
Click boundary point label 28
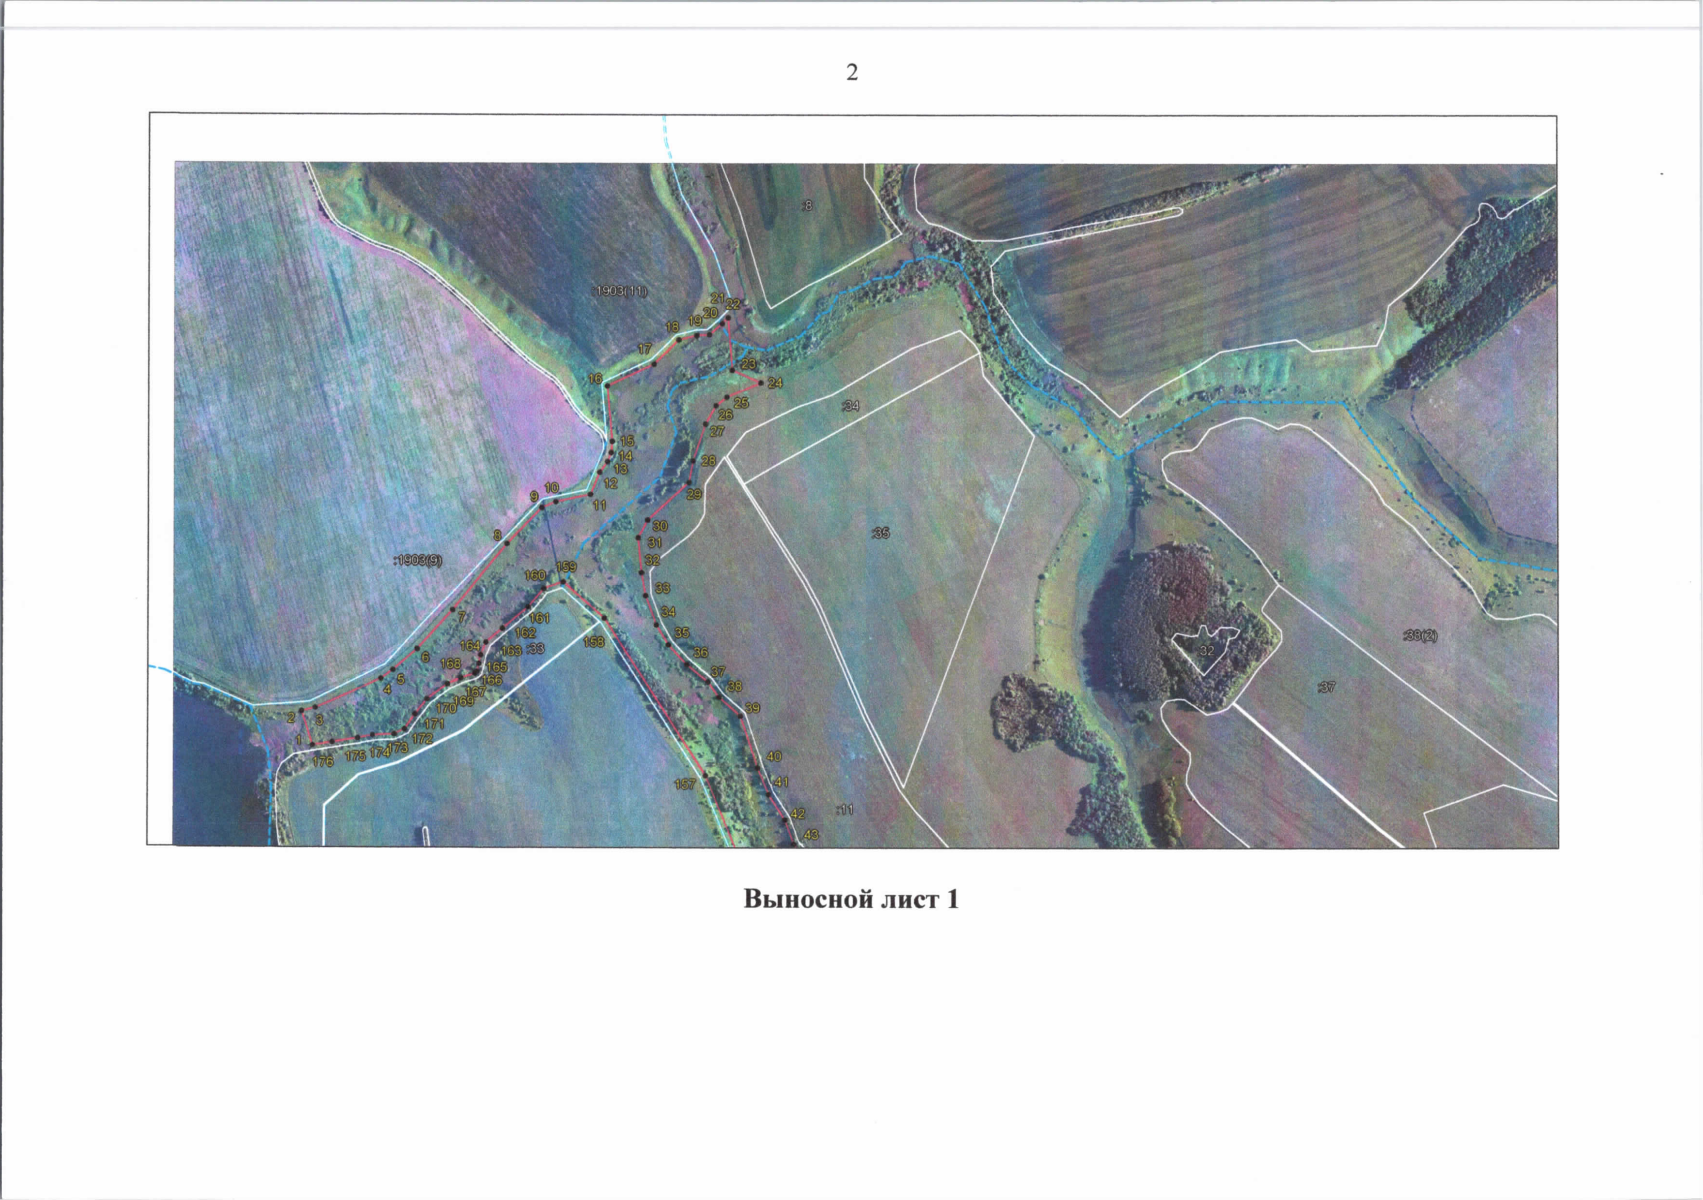coord(708,461)
